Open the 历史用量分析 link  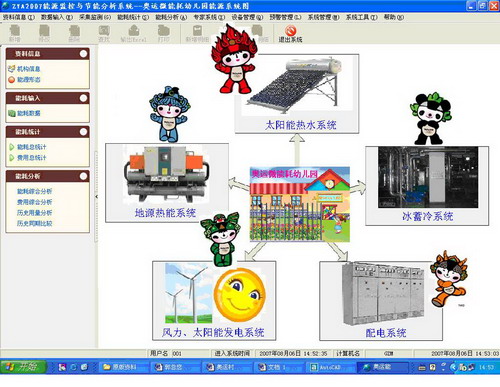pyautogui.click(x=34, y=213)
